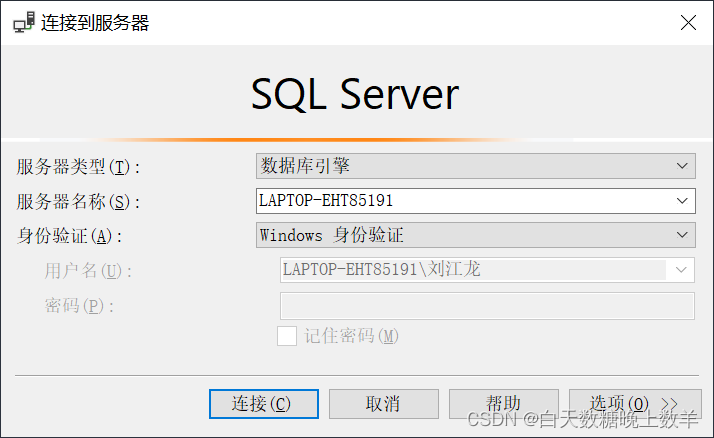
Task: Click the 帮助 button
Action: pyautogui.click(x=503, y=404)
